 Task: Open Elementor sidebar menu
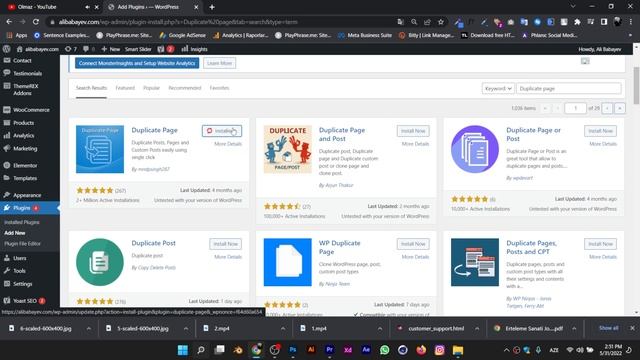pos(25,166)
